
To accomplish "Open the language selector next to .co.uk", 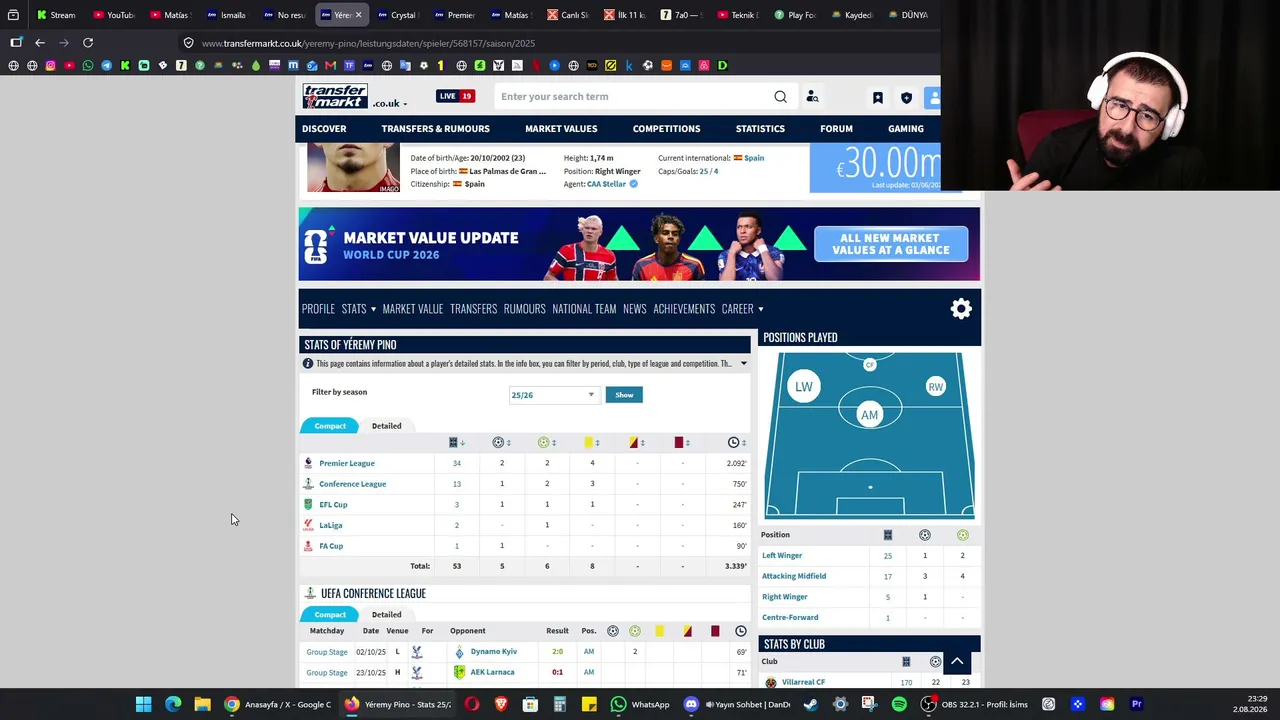I will click(391, 103).
